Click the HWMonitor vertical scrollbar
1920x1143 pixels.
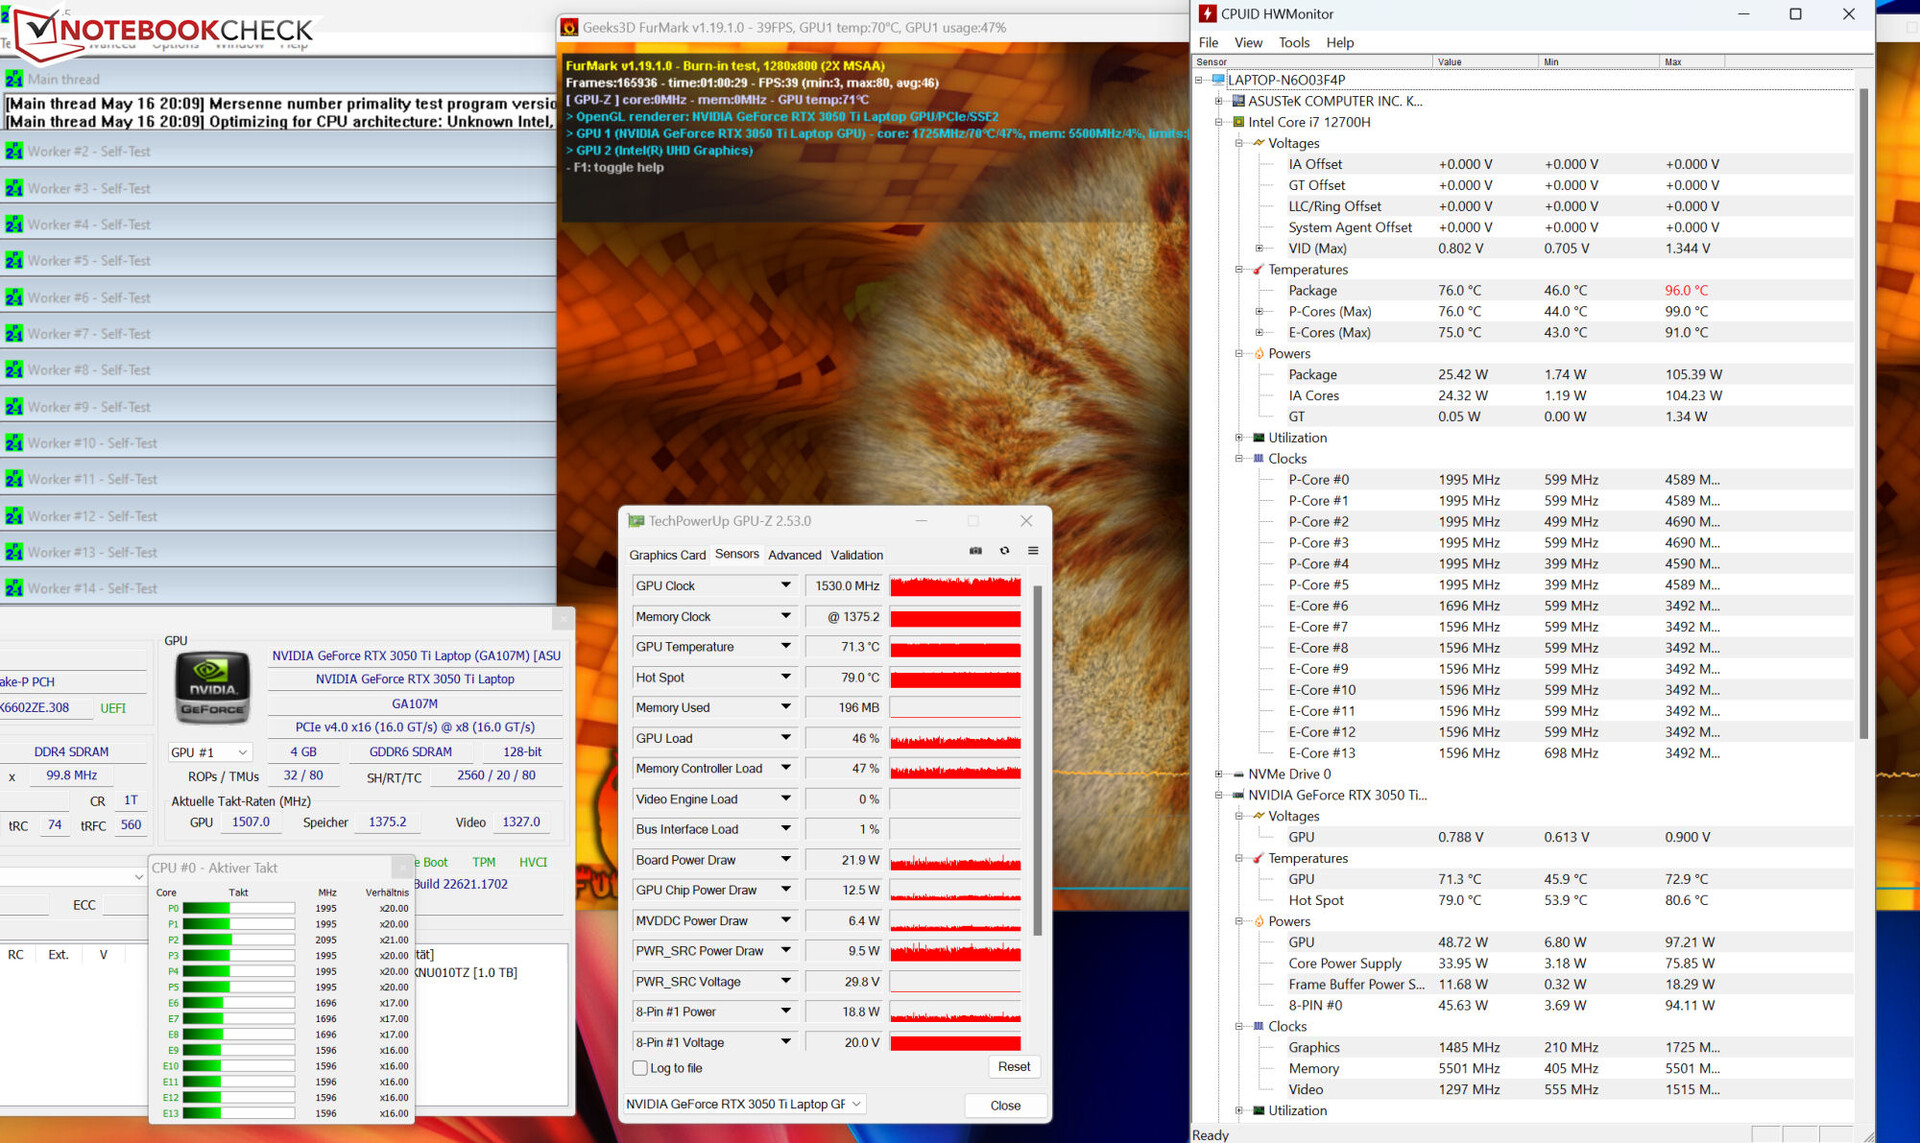tap(1864, 414)
